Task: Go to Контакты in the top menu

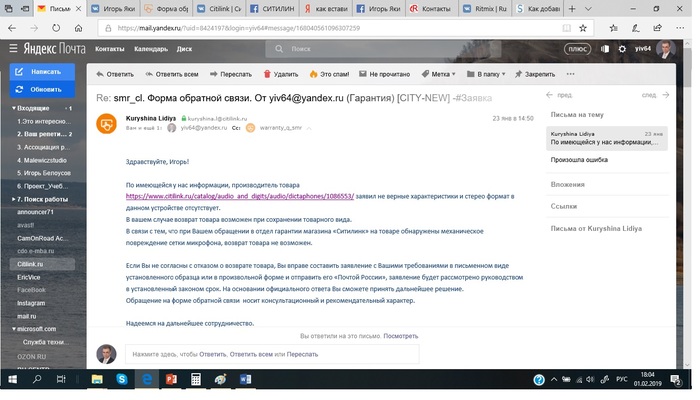Action: tap(109, 48)
